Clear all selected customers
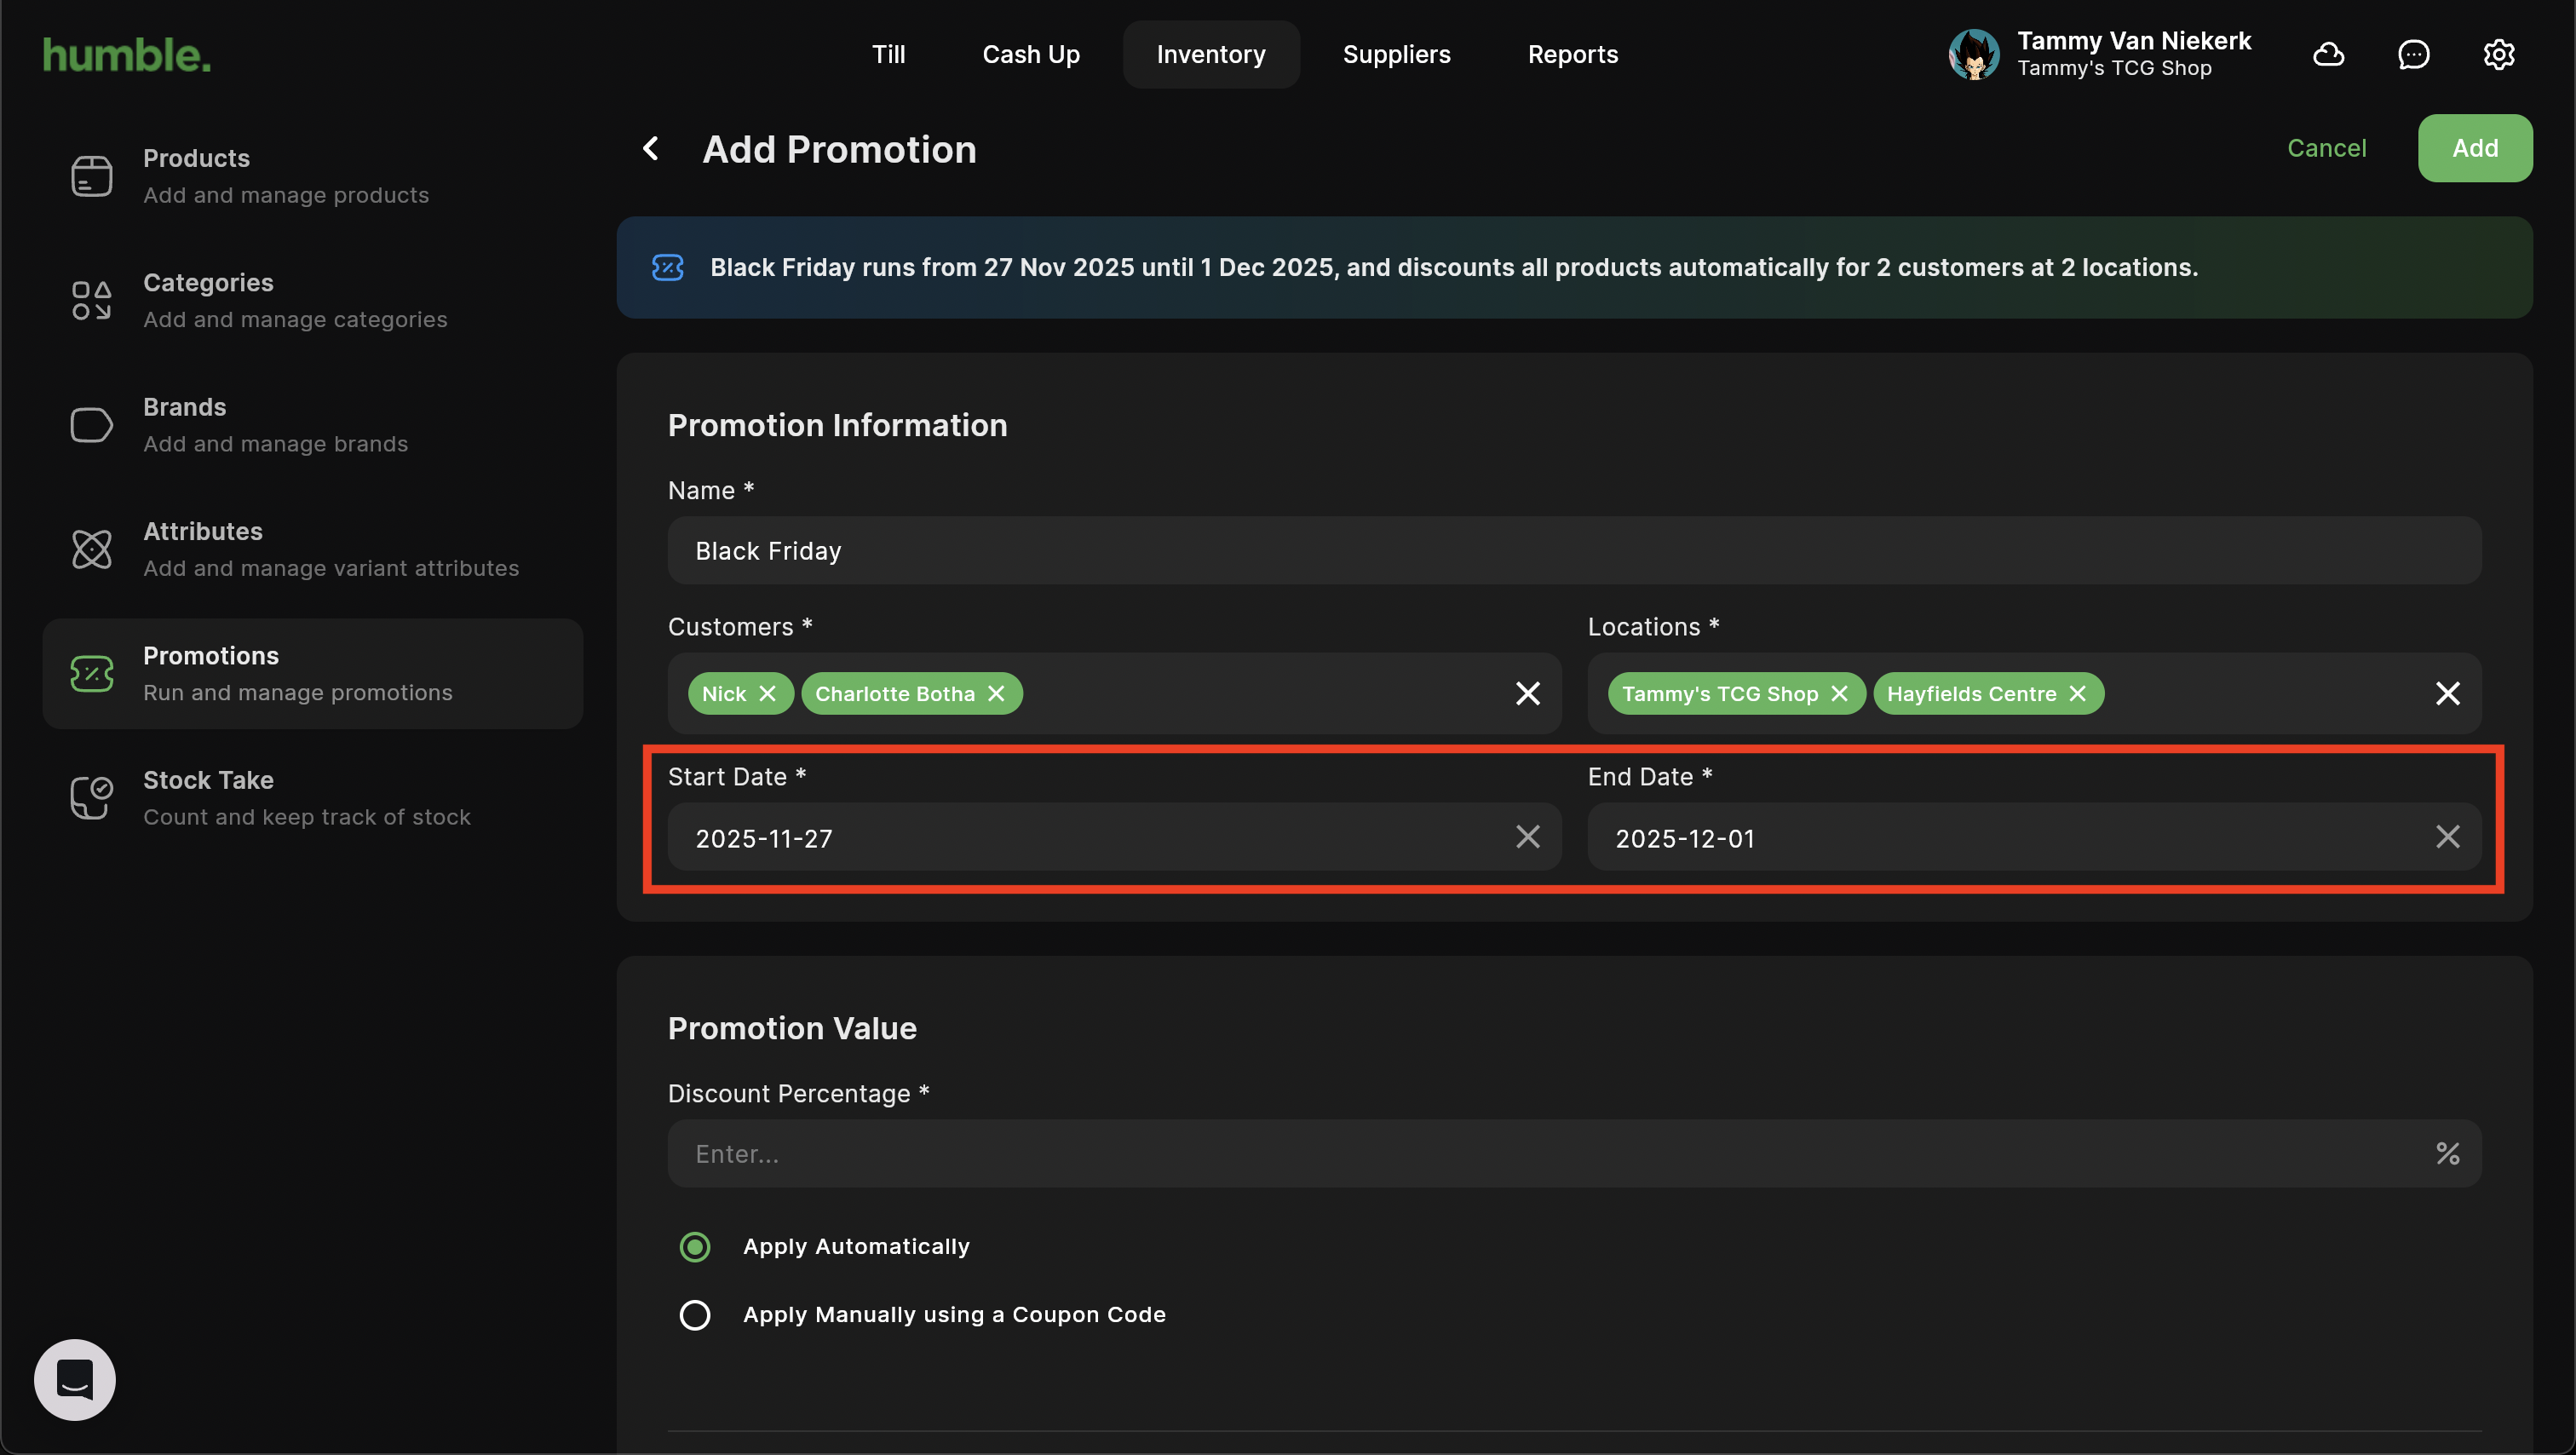Viewport: 2576px width, 1455px height. (1527, 694)
